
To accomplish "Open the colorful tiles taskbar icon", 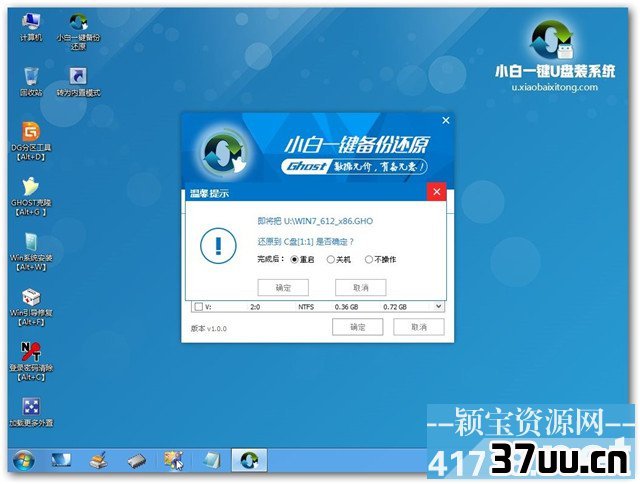I will pos(174,461).
